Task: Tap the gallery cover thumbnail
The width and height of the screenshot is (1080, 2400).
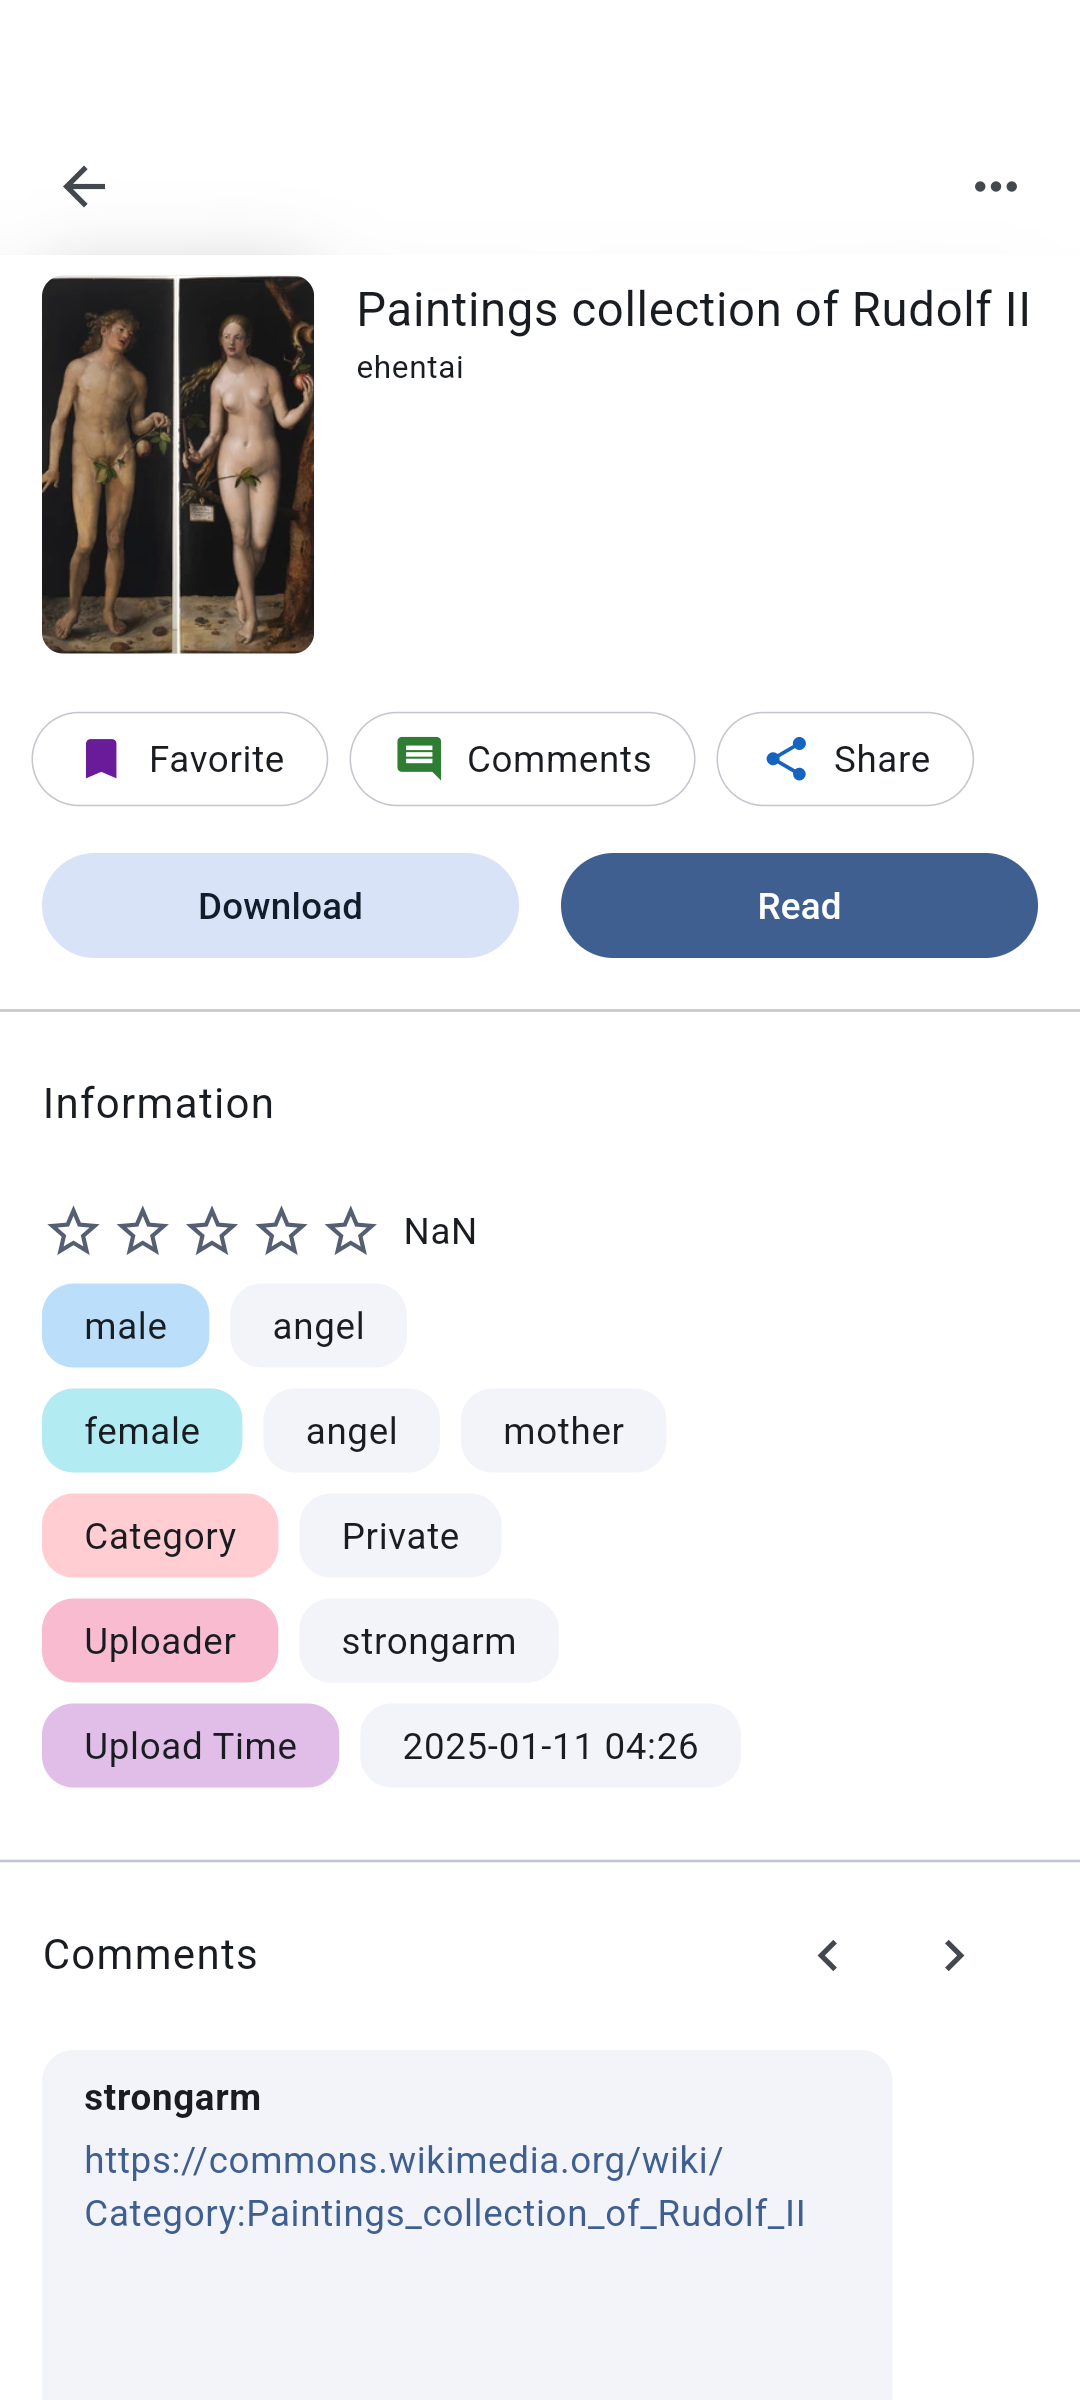Action: [178, 465]
